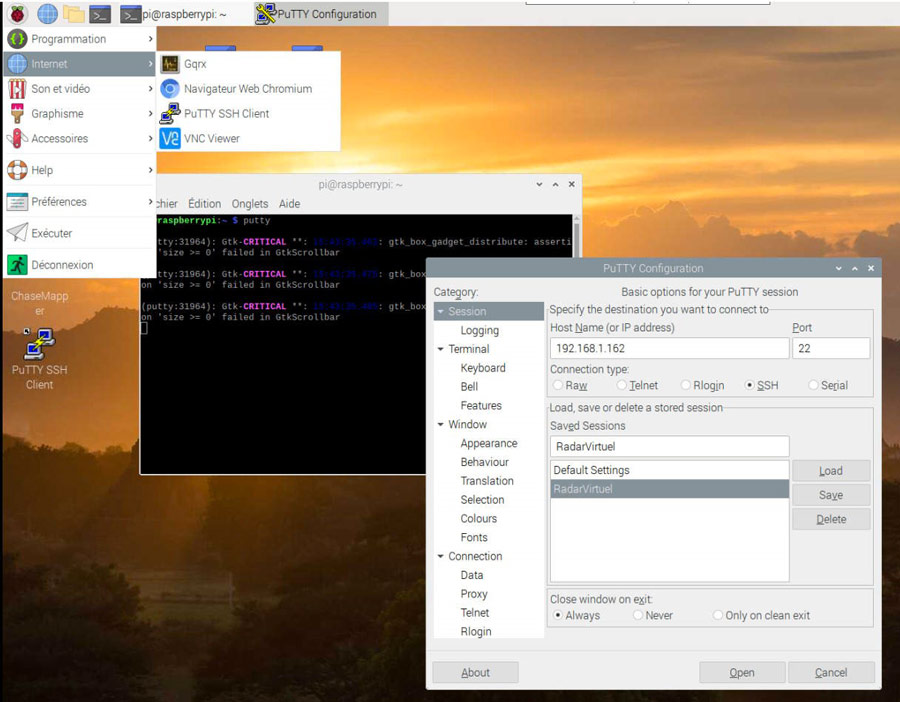Select Default Settings in saved sessions list
The image size is (900, 702).
(669, 470)
